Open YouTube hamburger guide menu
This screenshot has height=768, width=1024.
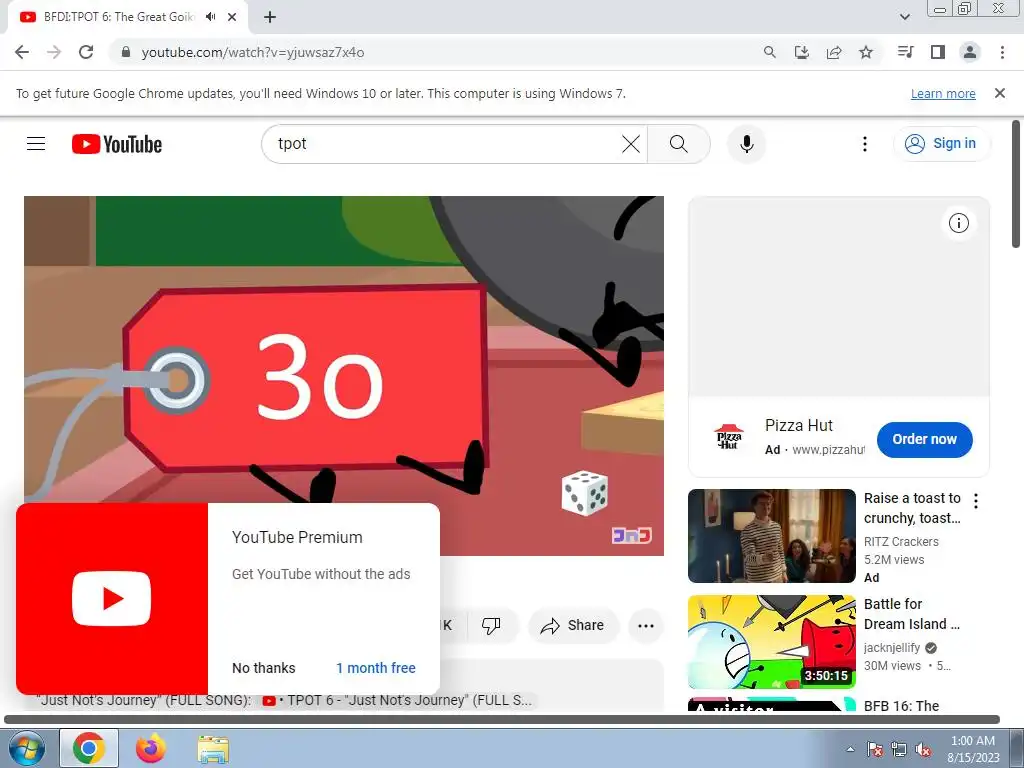(x=36, y=144)
